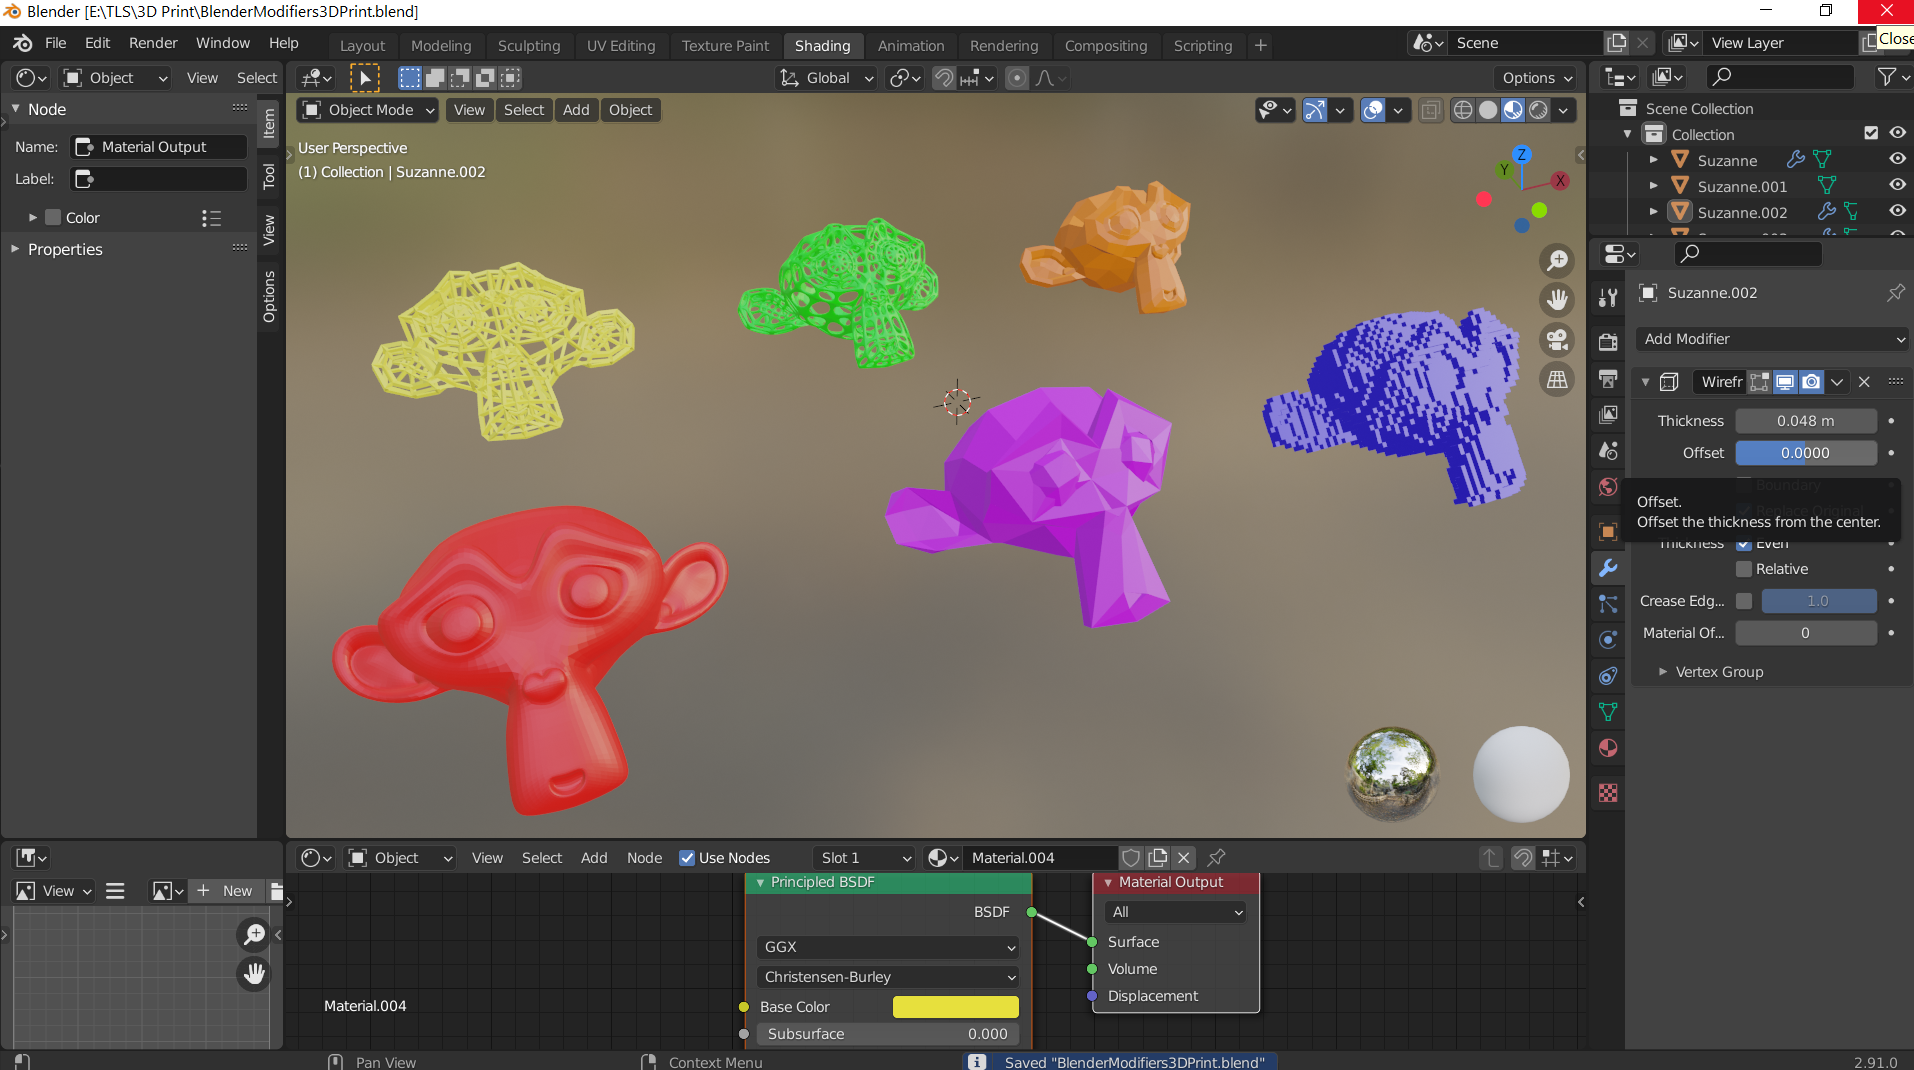
Task: Open the Add Modifier dropdown
Action: (1770, 339)
